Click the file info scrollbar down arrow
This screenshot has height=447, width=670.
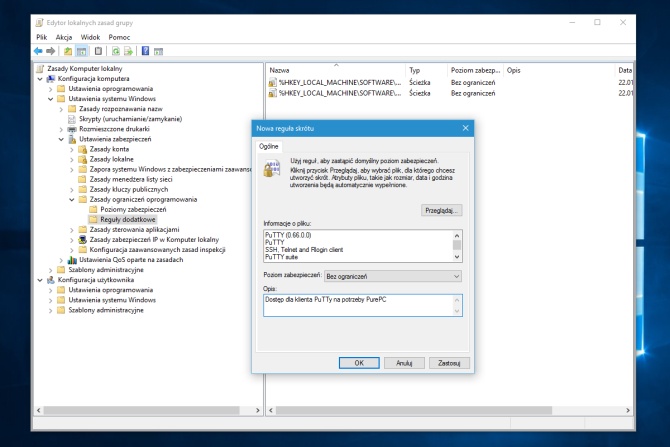(457, 257)
